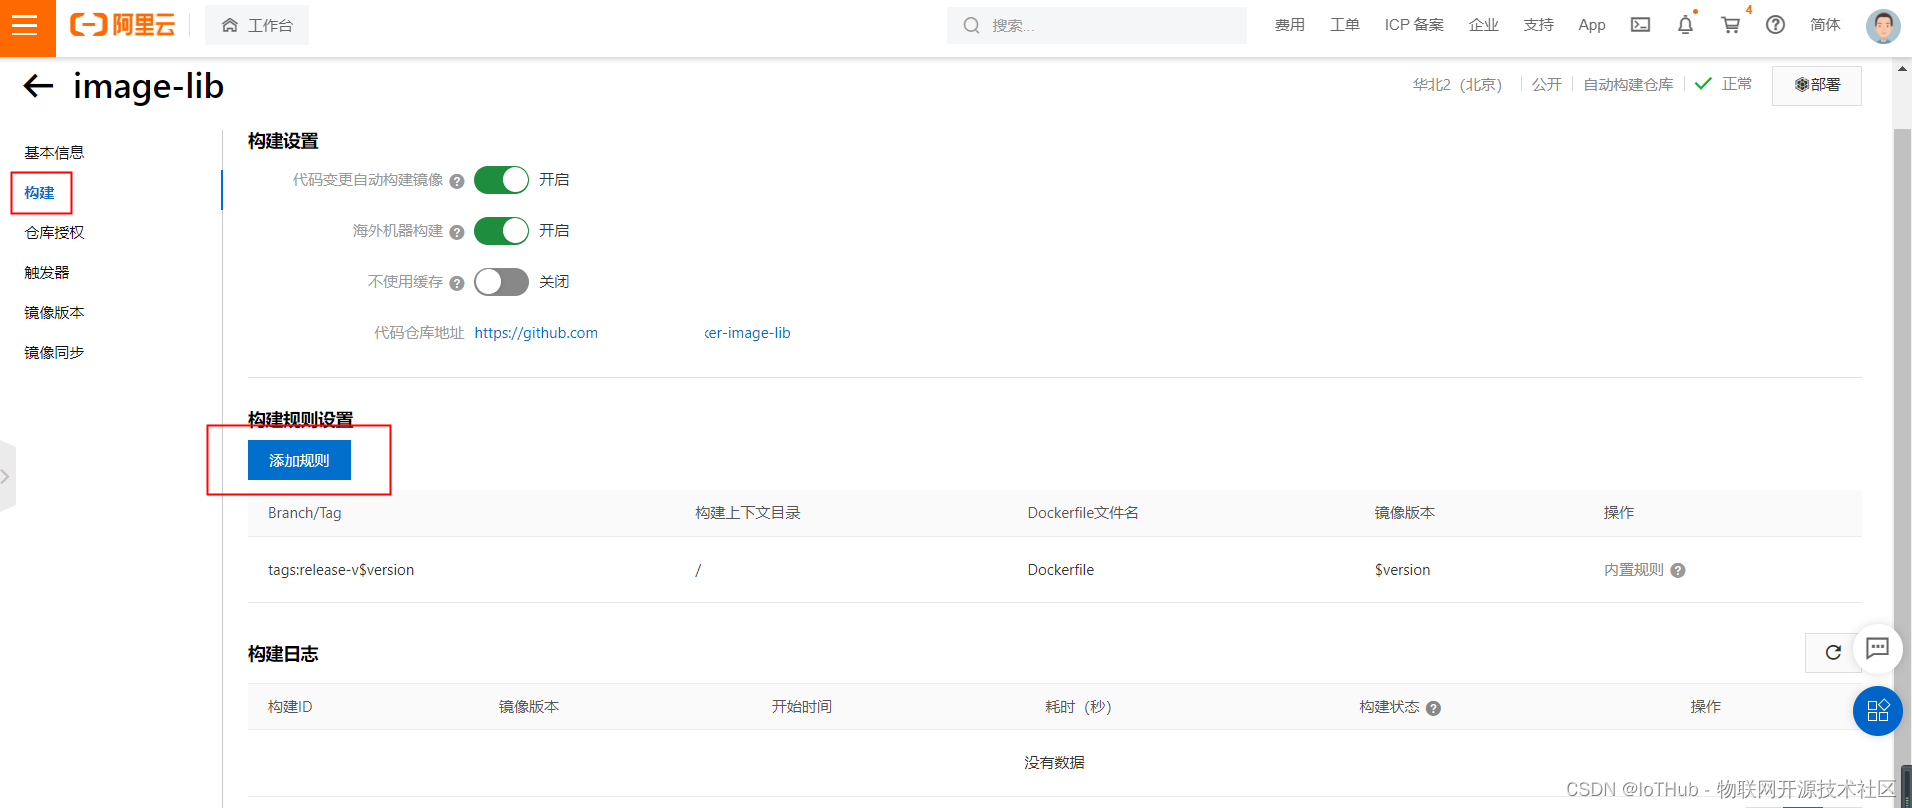Enable the no-cache build option
Screen dimensions: 1912x808
(501, 282)
